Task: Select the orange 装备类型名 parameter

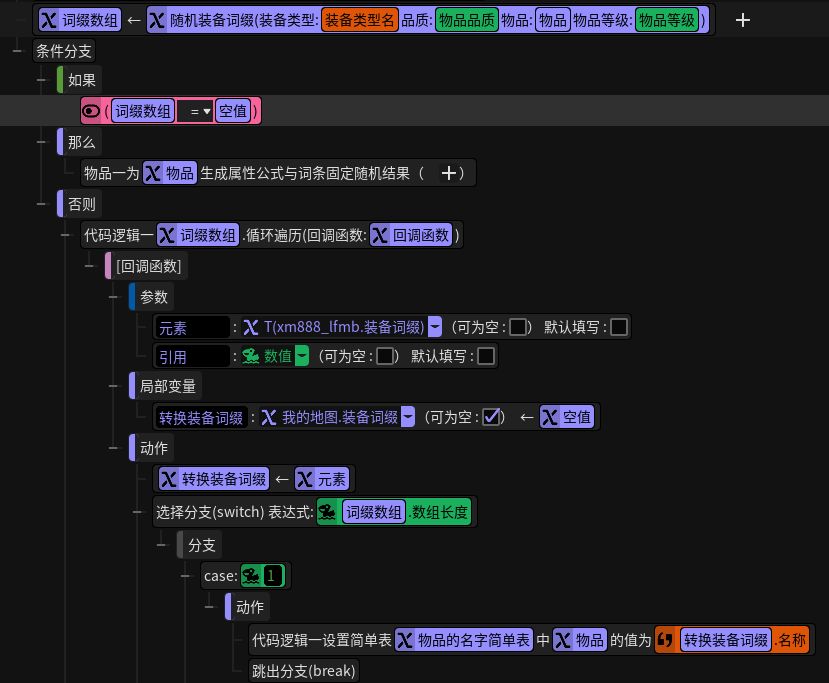Action: [x=360, y=20]
